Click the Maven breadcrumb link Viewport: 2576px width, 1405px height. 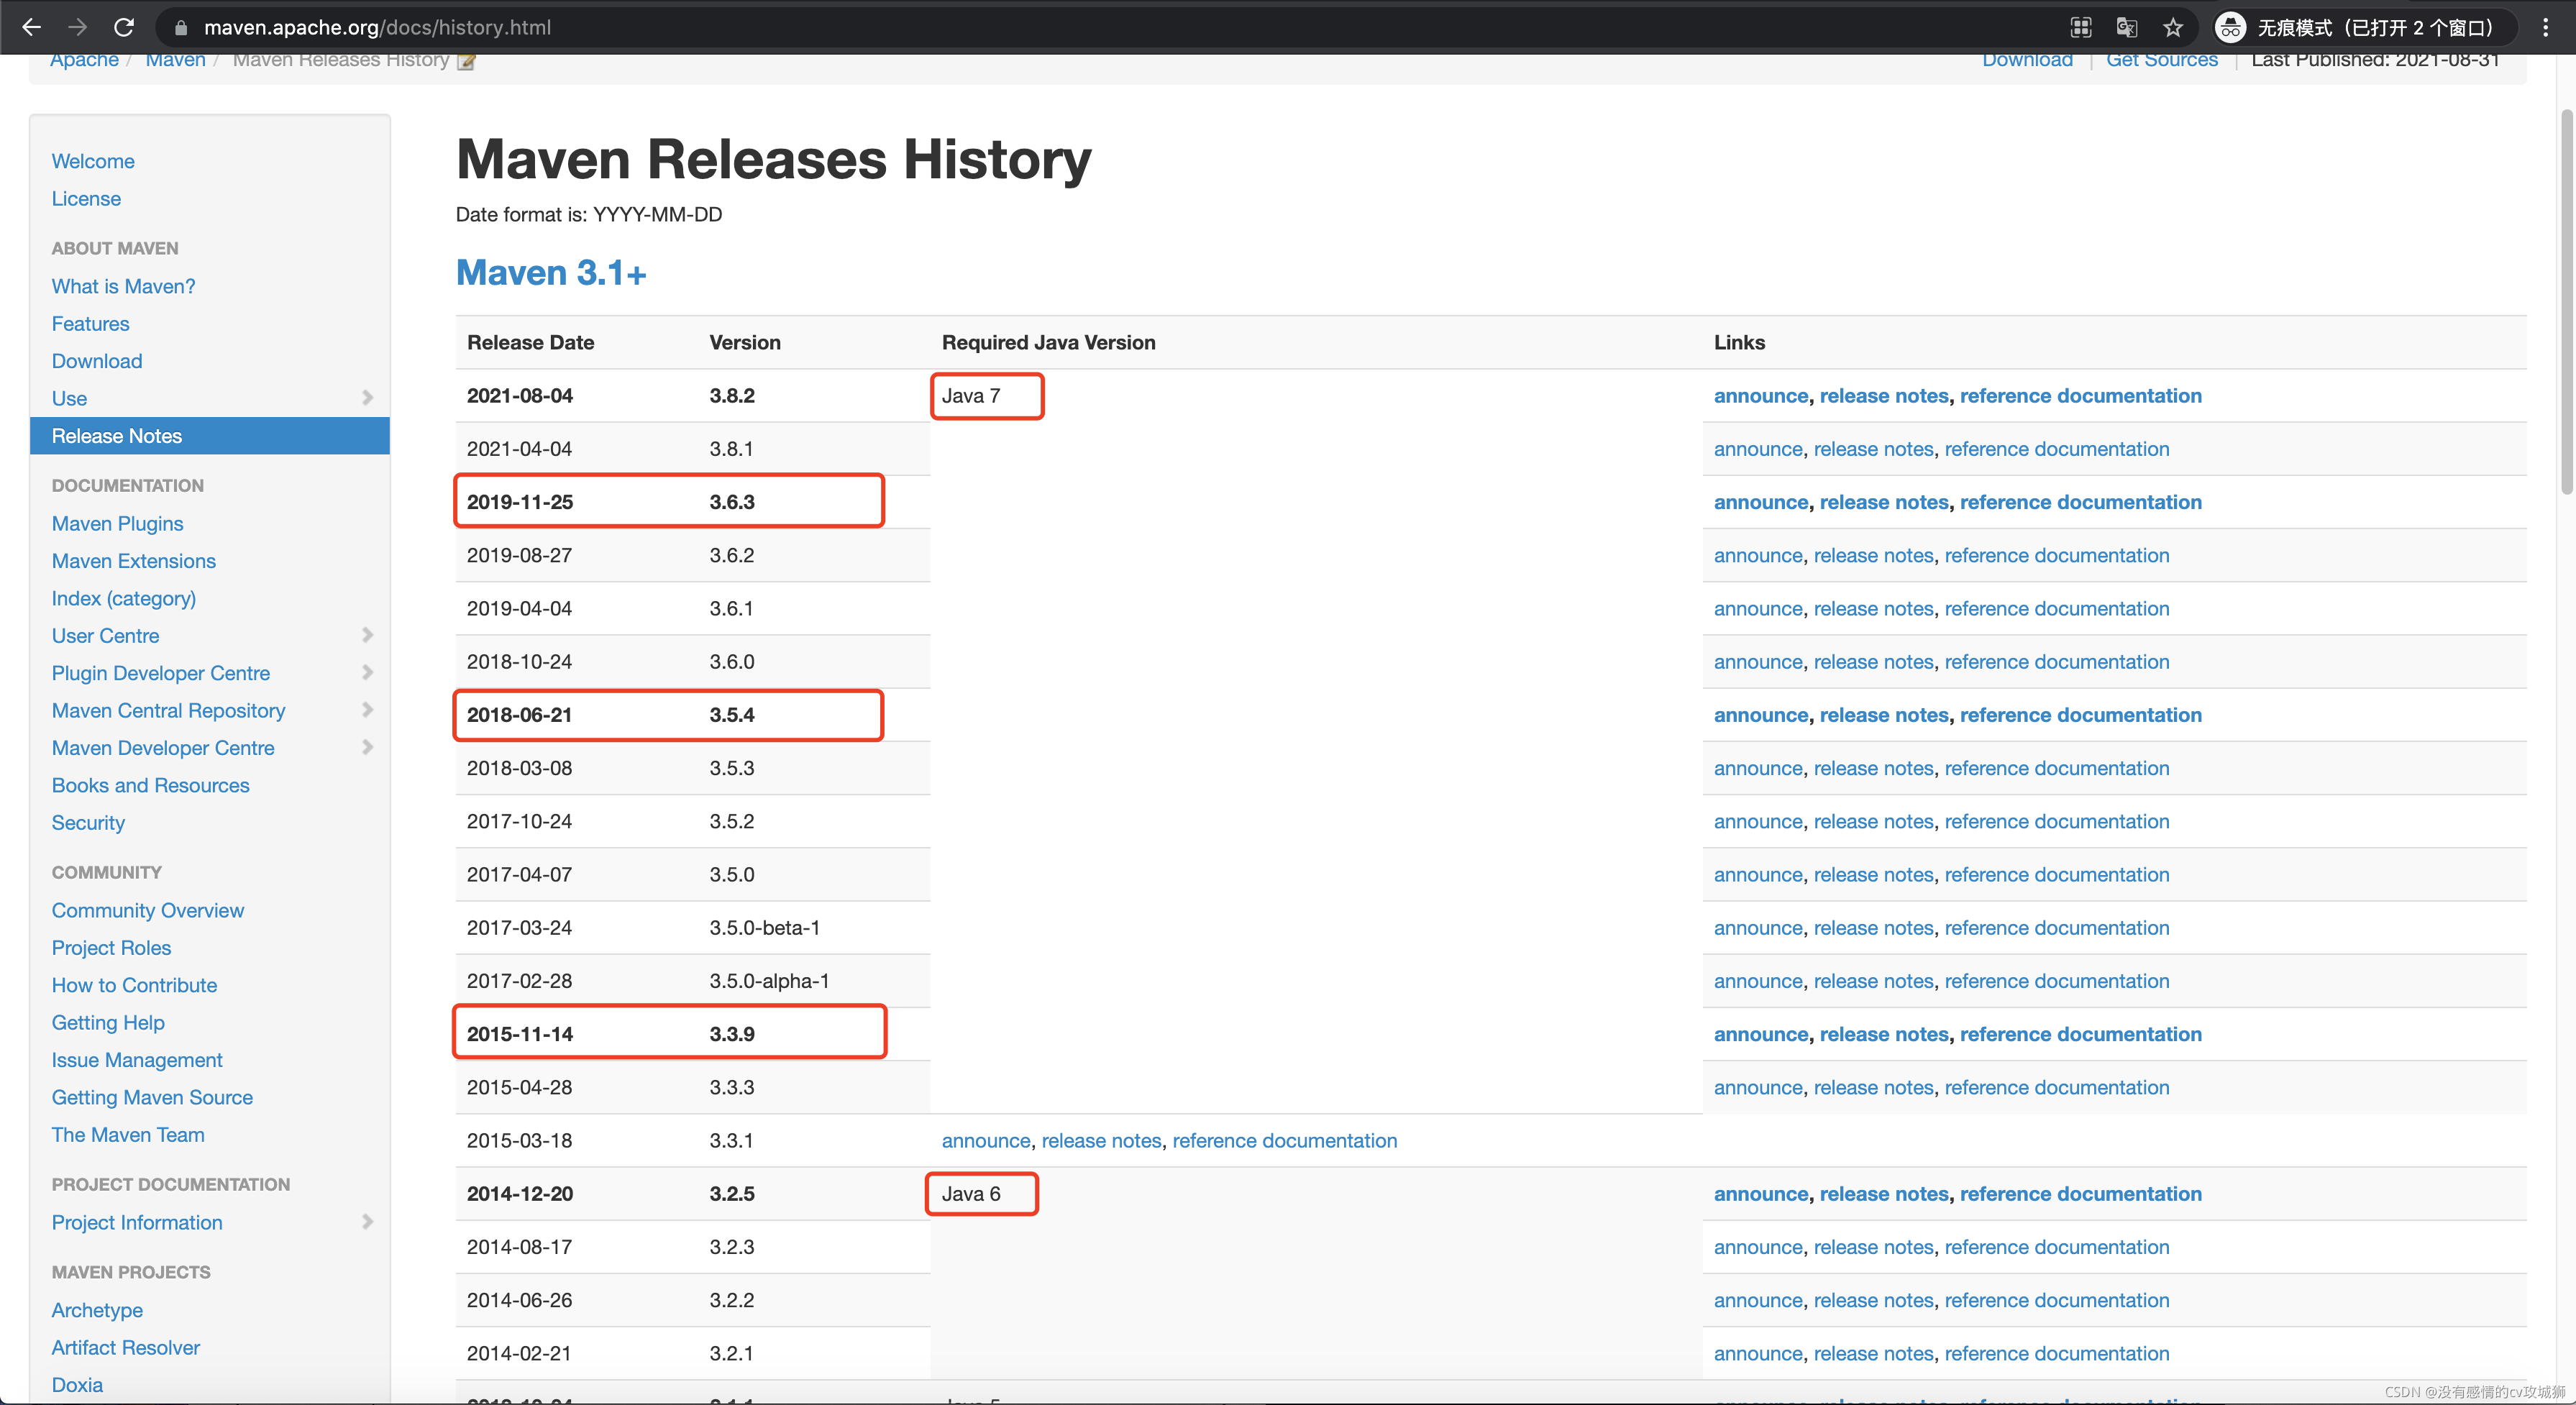(x=176, y=60)
